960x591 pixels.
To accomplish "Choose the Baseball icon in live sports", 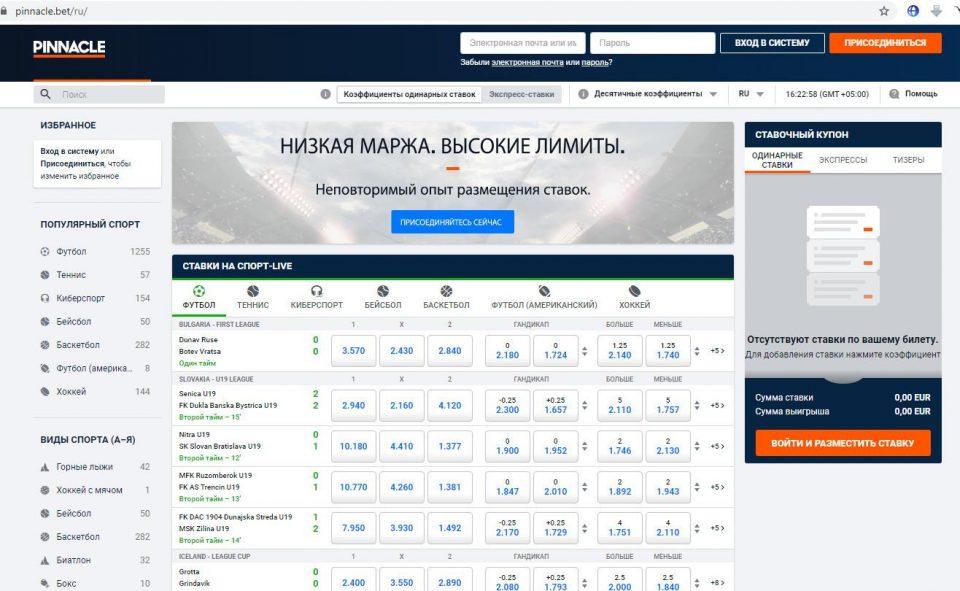I will (382, 291).
